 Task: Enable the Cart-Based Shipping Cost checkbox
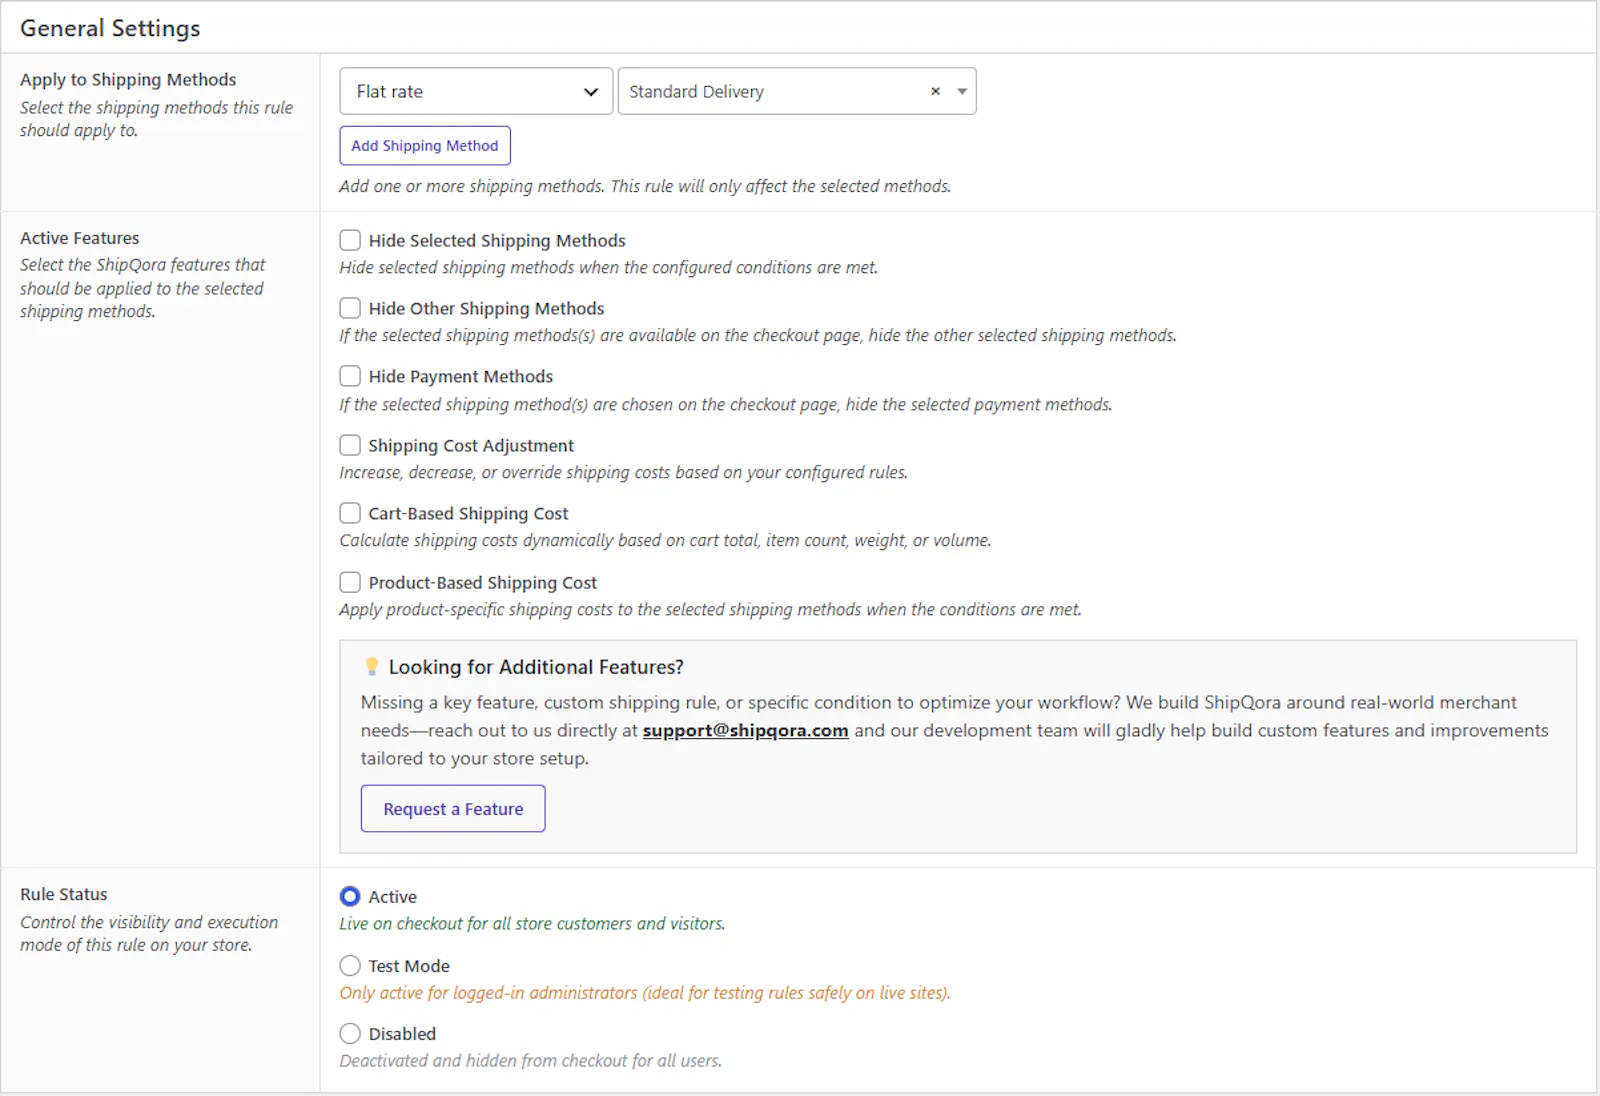(x=350, y=513)
